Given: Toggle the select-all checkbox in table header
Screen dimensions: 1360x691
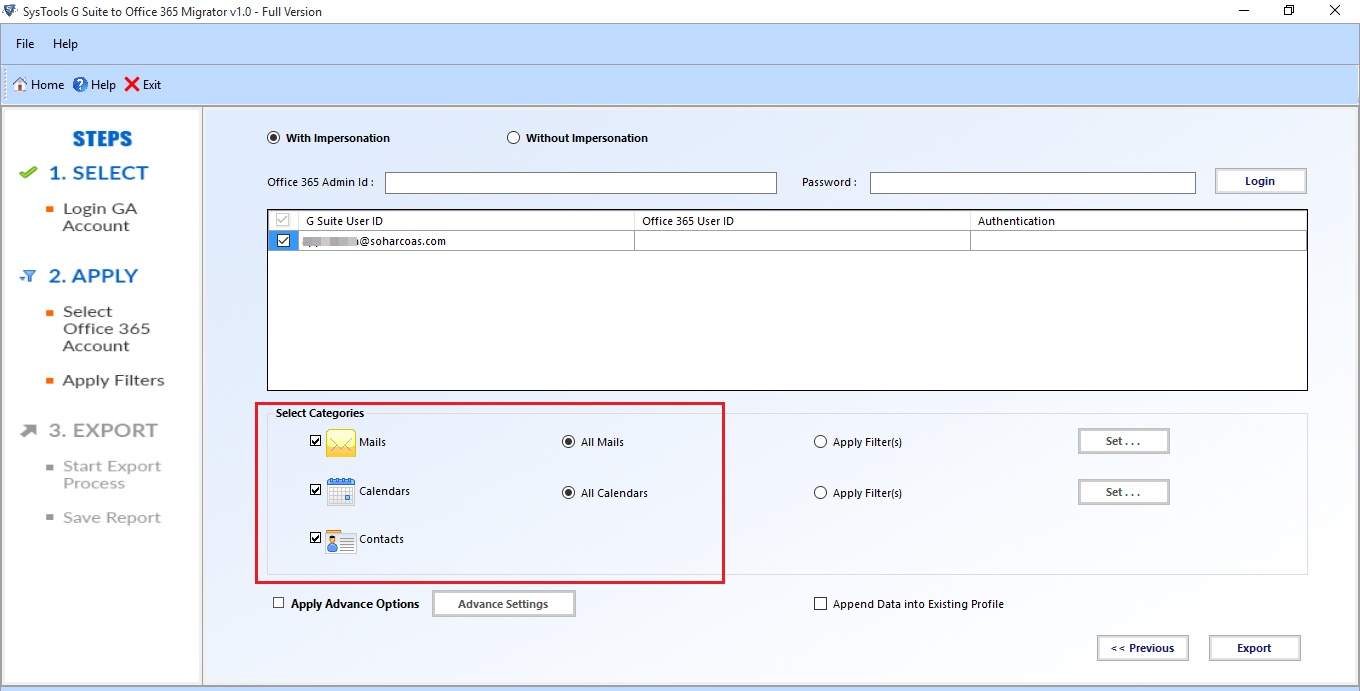Looking at the screenshot, I should (284, 220).
